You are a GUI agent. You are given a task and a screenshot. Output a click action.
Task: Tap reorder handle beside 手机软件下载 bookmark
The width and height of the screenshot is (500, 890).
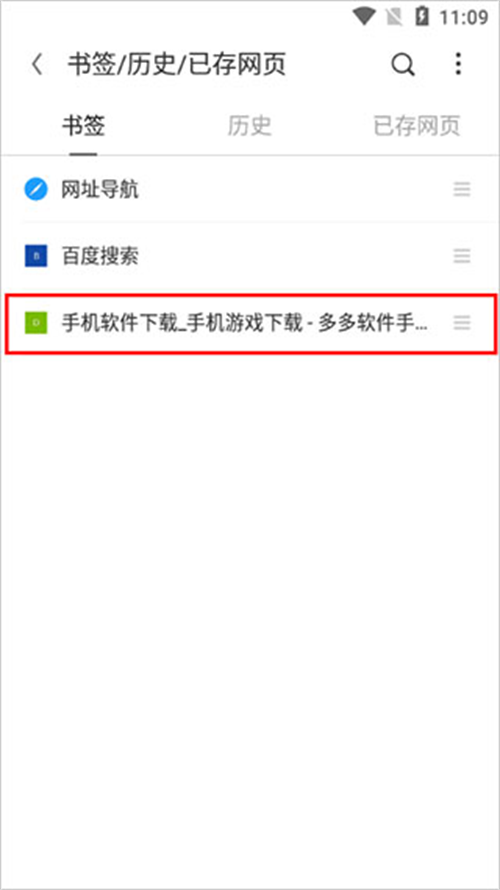(x=462, y=324)
